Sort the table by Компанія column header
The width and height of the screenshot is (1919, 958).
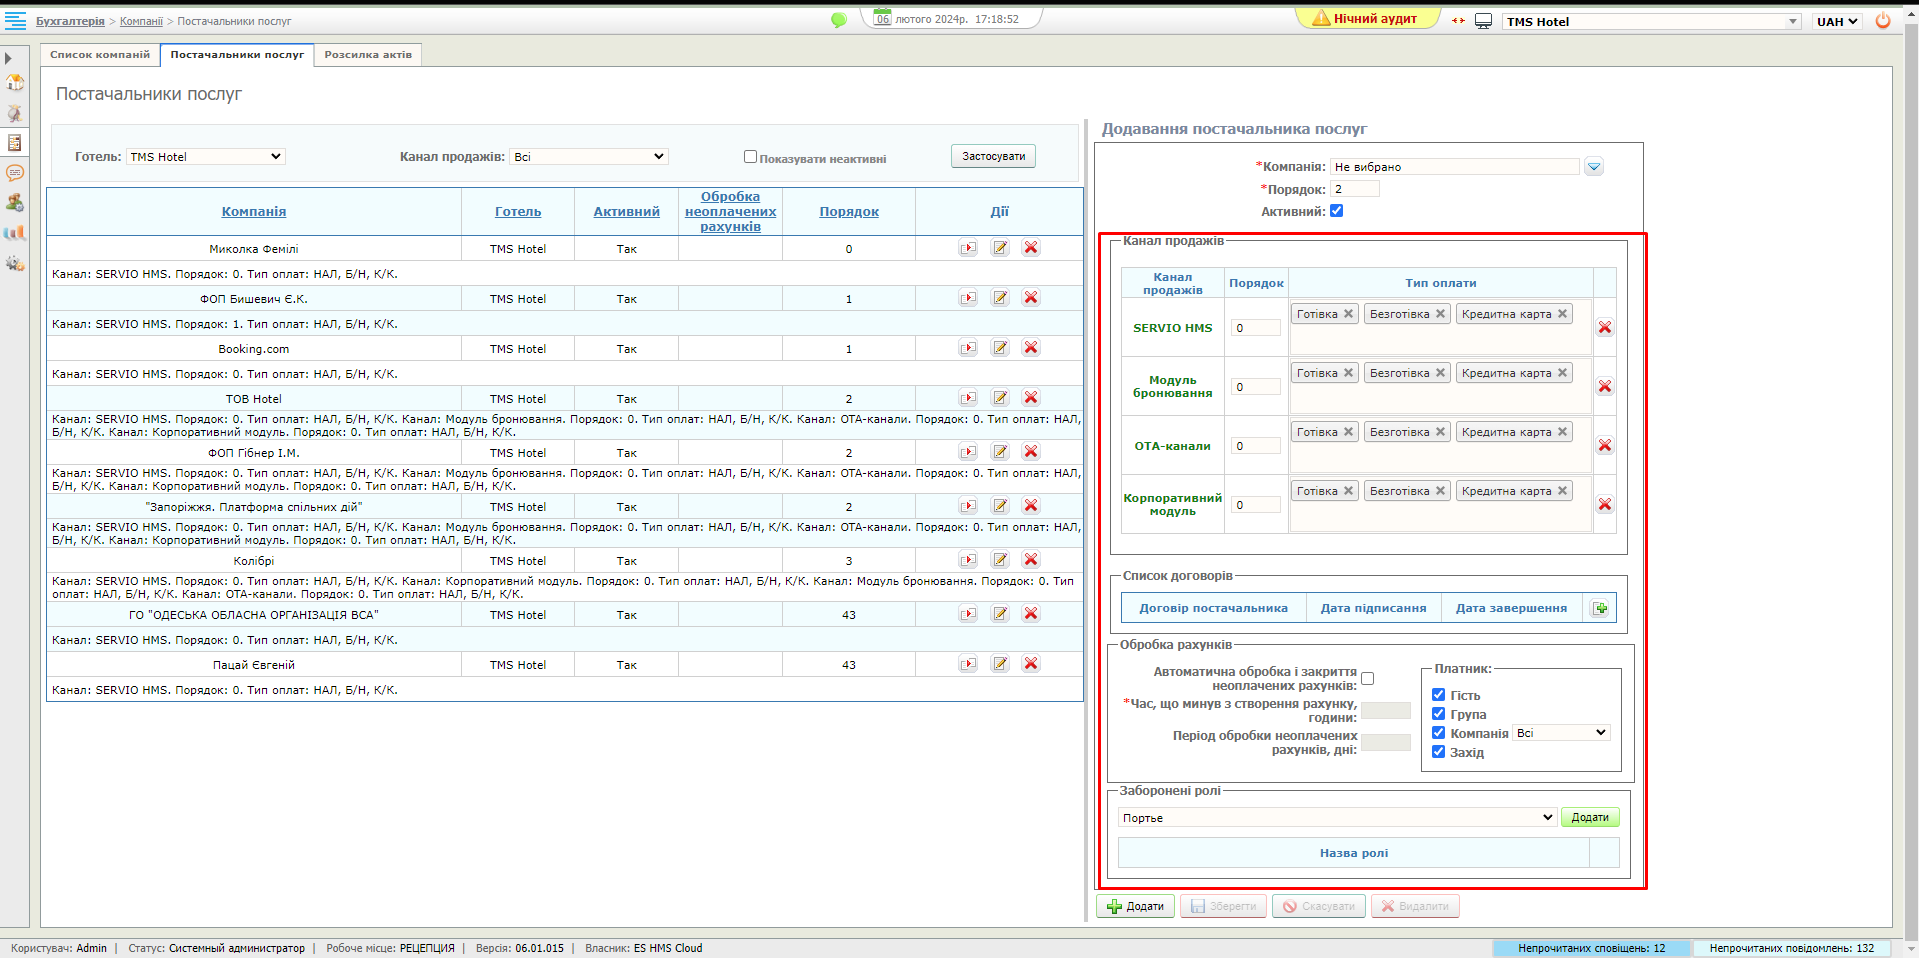pos(254,212)
